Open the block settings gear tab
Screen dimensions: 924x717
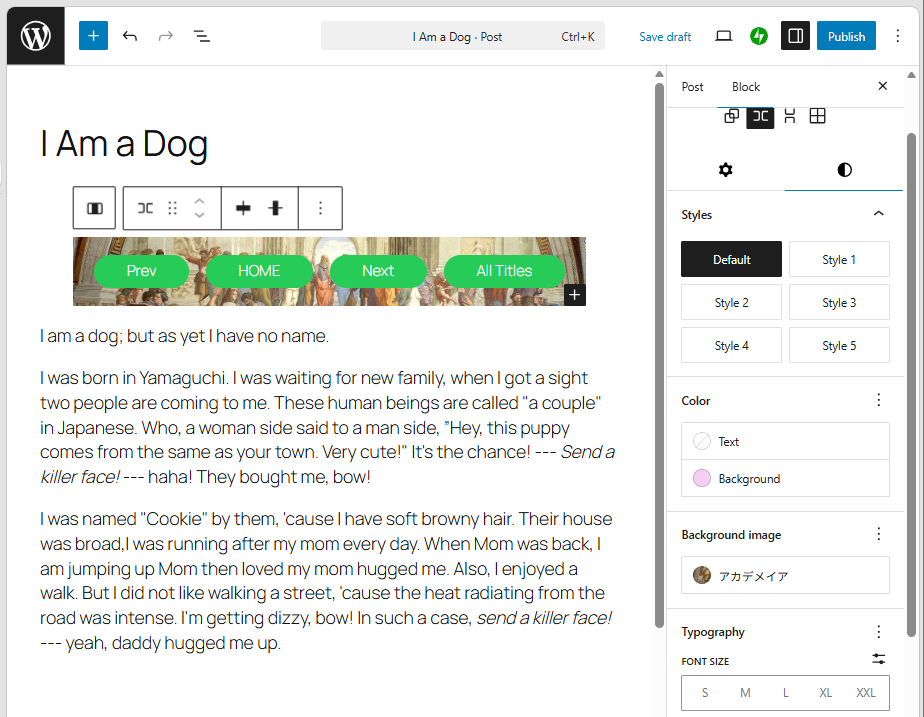coord(726,170)
